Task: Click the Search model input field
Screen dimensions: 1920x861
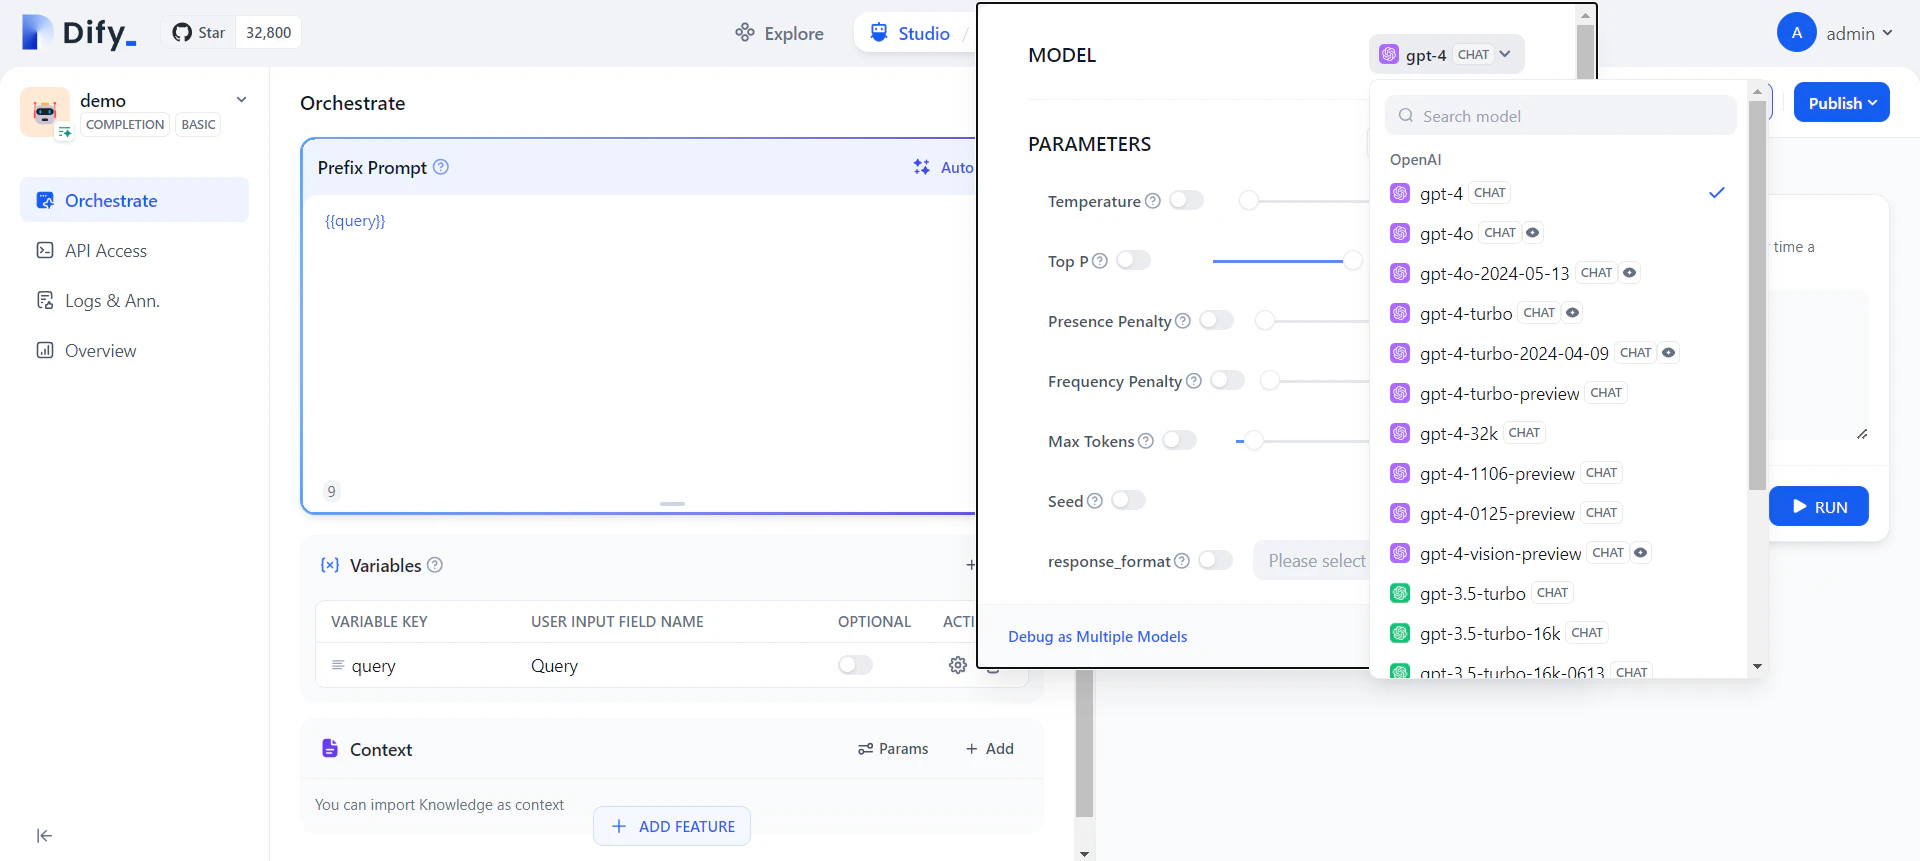Action: pyautogui.click(x=1561, y=116)
